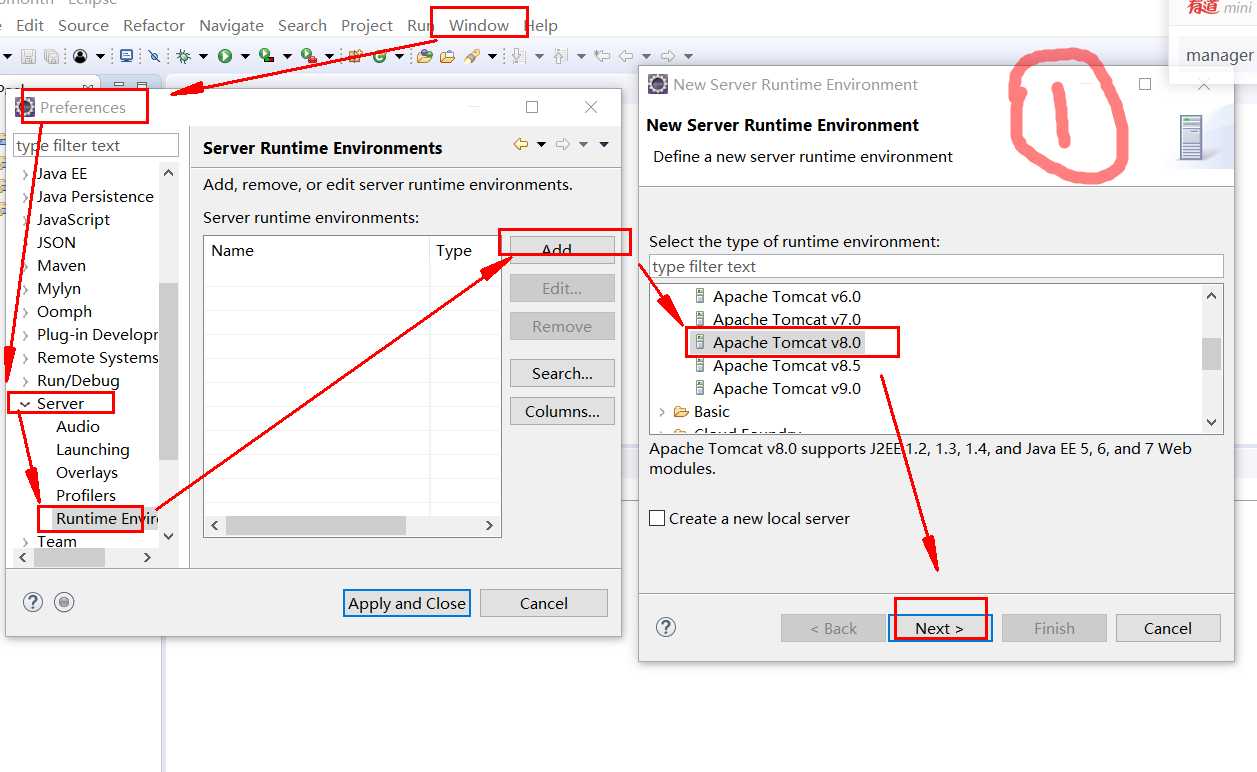This screenshot has width=1257, height=772.
Task: Click the runtime type filter text field
Action: pyautogui.click(x=936, y=266)
